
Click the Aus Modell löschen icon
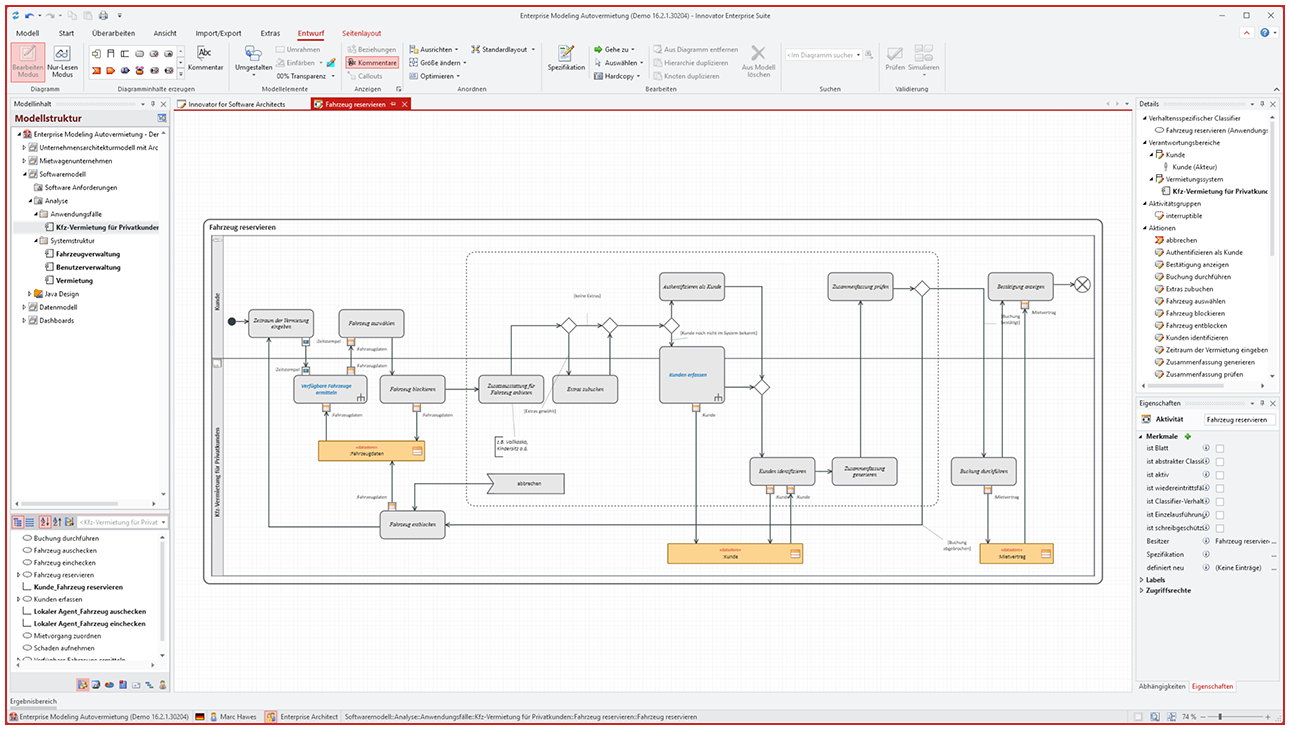(x=757, y=60)
